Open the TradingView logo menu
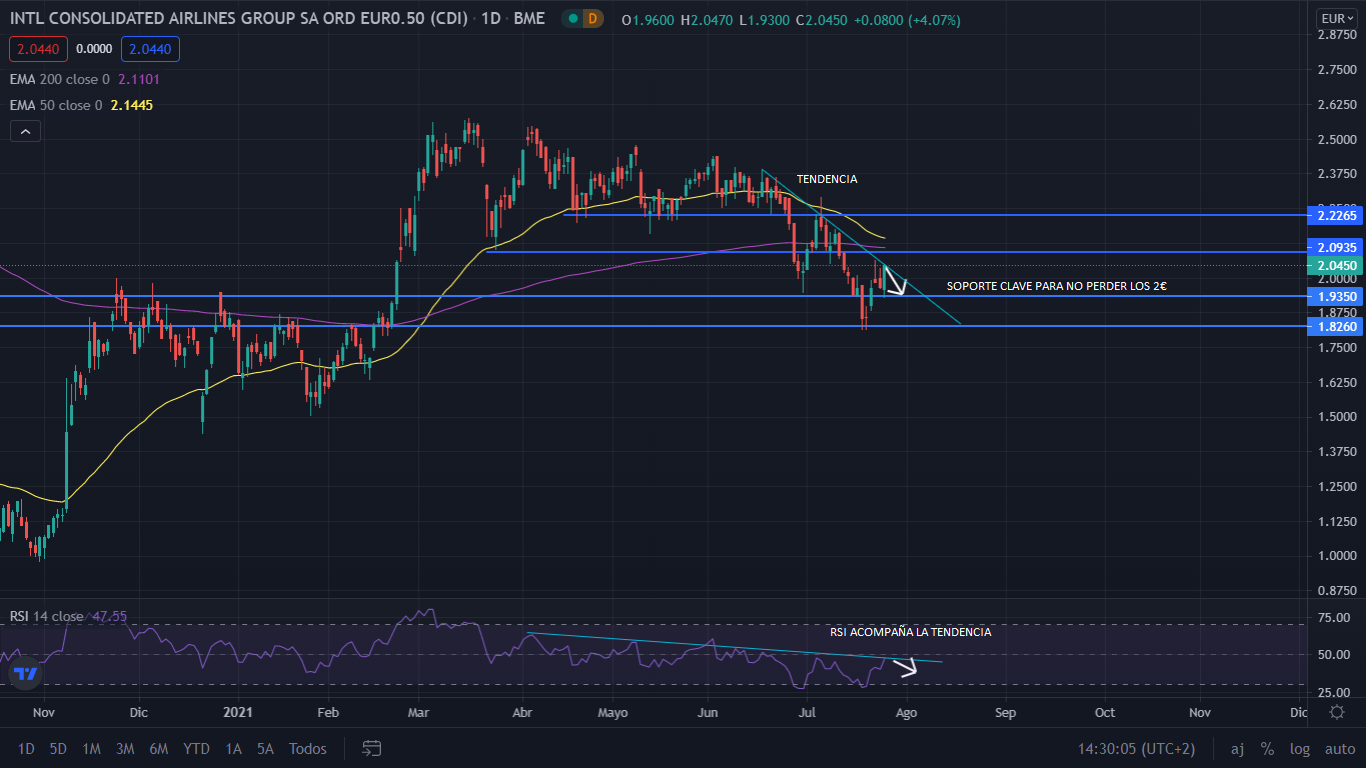Viewport: 1366px width, 768px height. tap(24, 673)
